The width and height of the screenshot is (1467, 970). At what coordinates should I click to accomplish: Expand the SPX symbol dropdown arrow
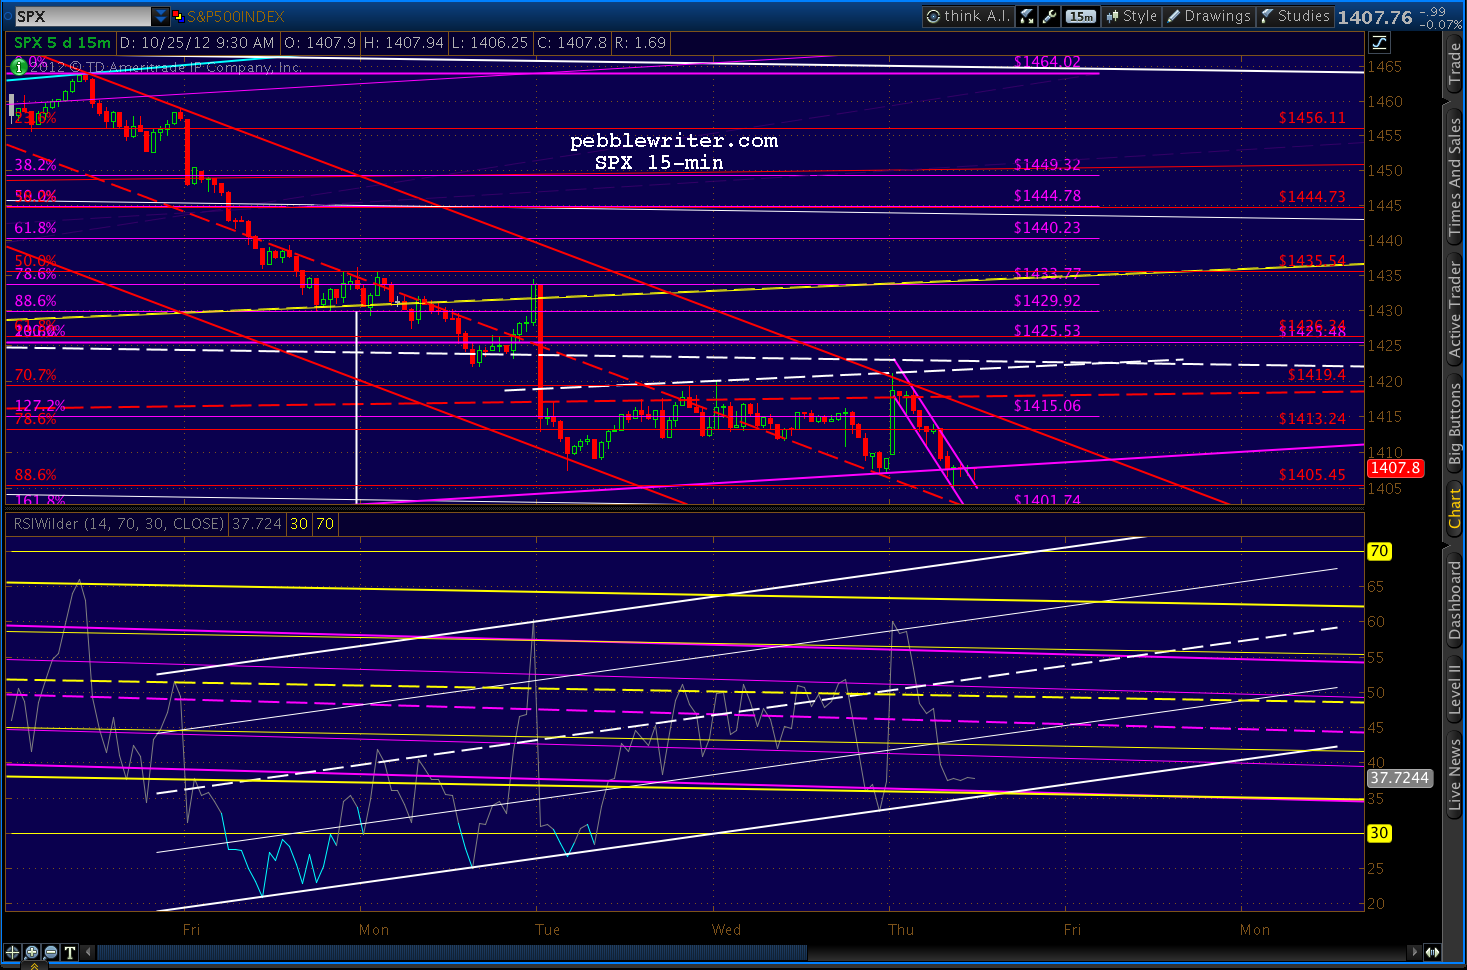[161, 16]
